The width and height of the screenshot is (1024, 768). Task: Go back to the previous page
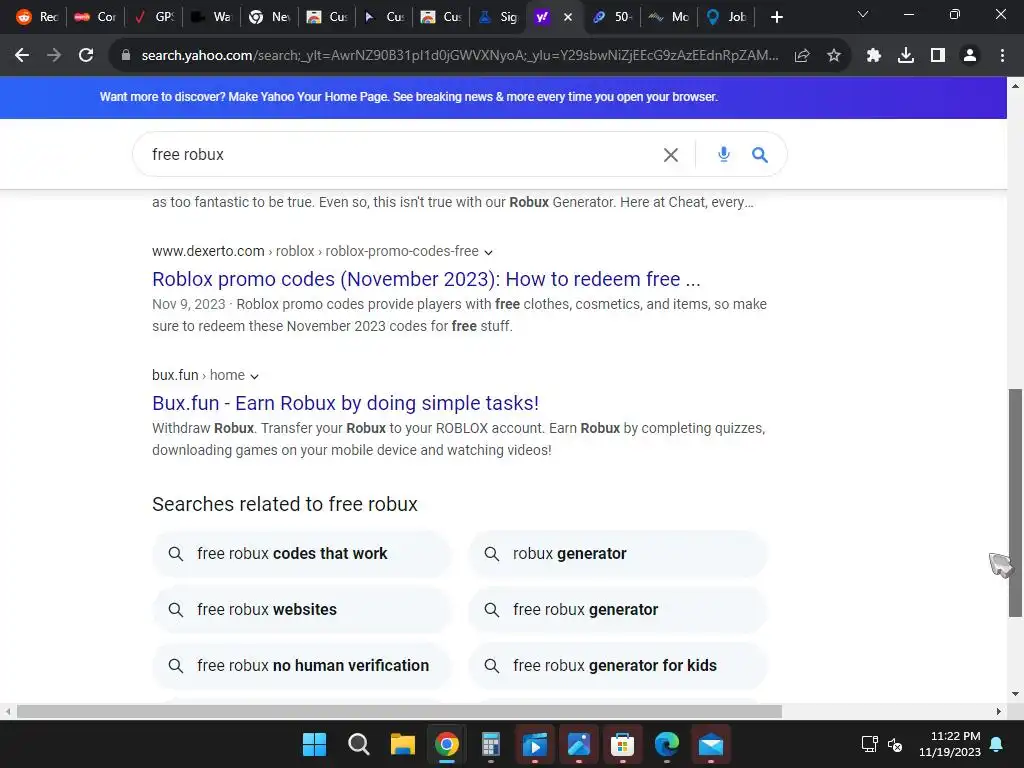tap(22, 56)
